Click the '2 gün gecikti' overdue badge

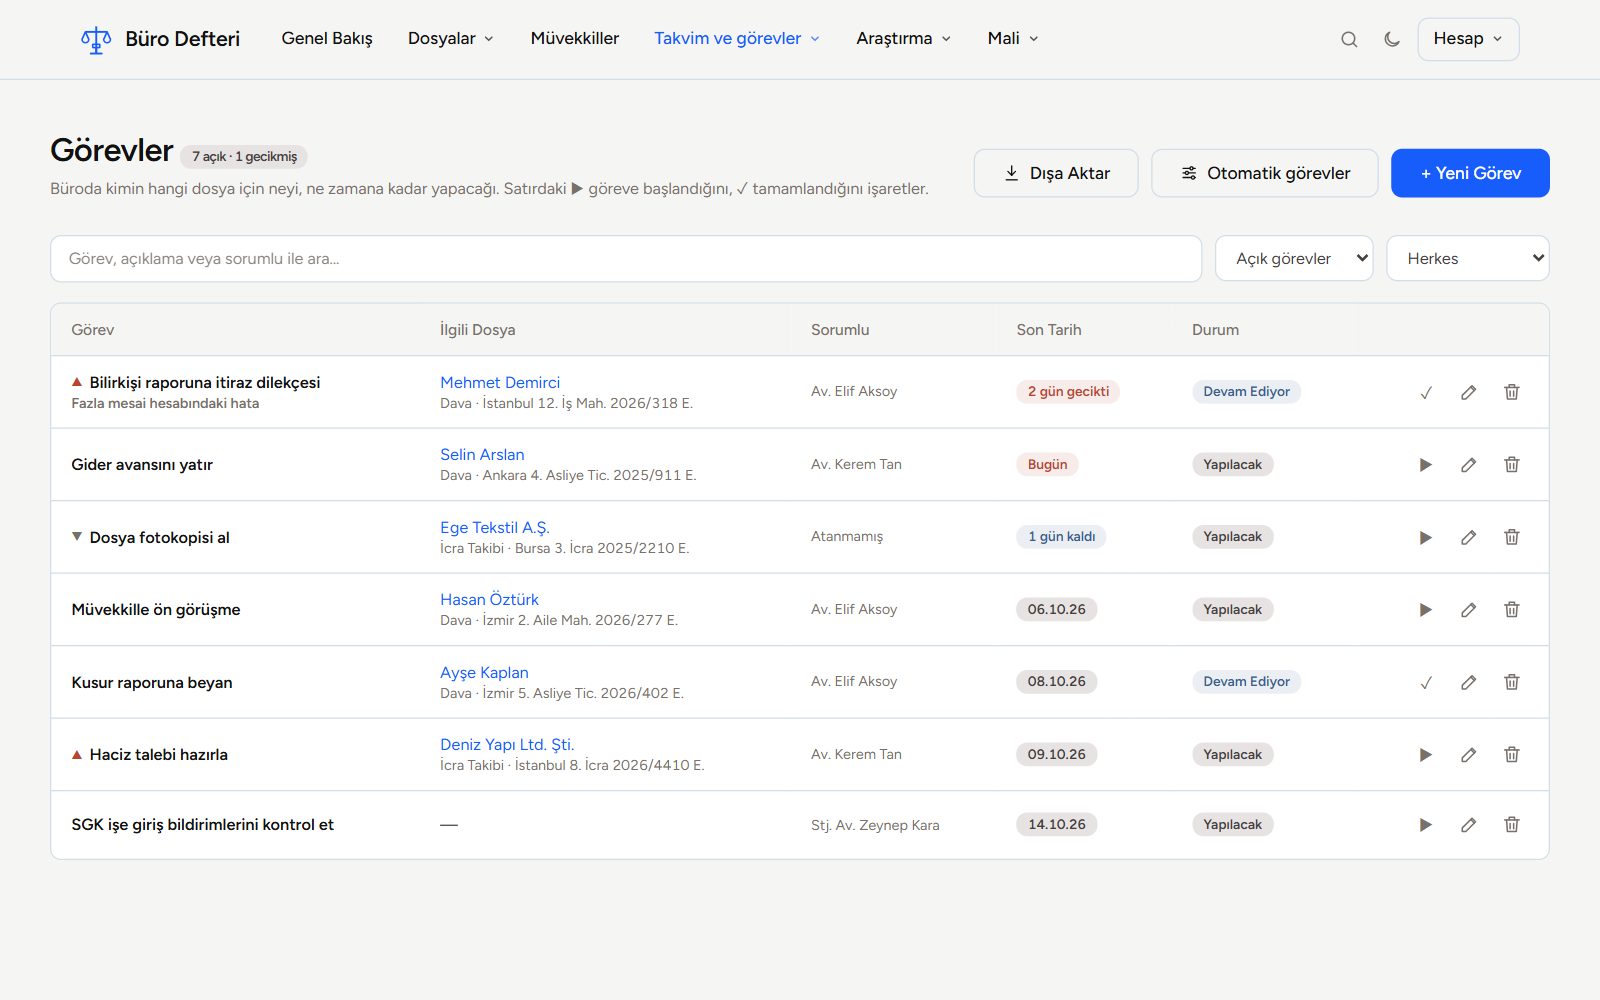pyautogui.click(x=1068, y=392)
